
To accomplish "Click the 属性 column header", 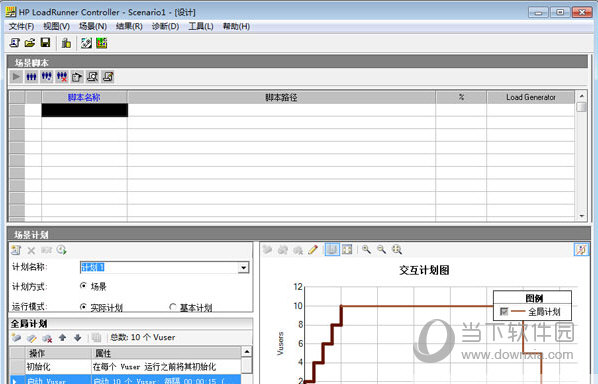I will [x=166, y=353].
